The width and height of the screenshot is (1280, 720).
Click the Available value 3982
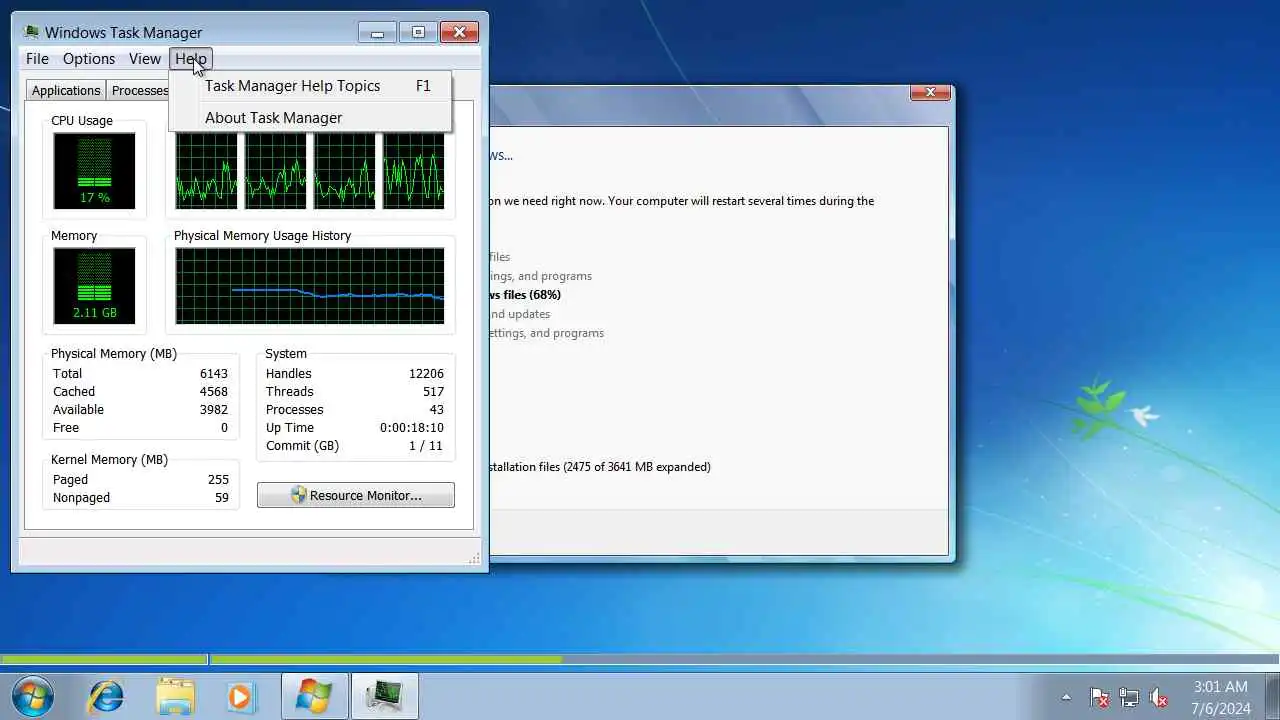214,410
